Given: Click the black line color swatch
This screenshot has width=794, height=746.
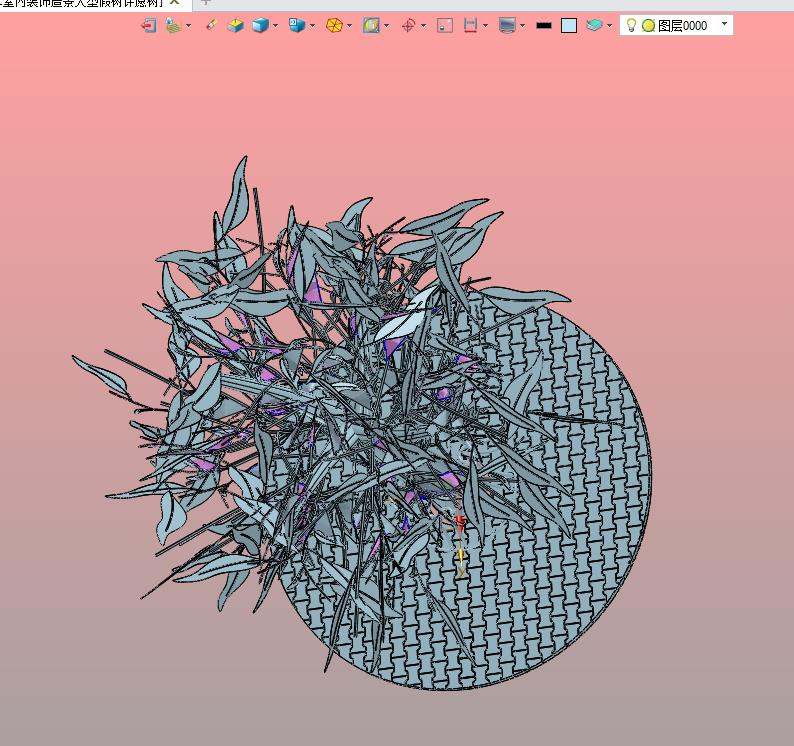Looking at the screenshot, I should [x=544, y=25].
